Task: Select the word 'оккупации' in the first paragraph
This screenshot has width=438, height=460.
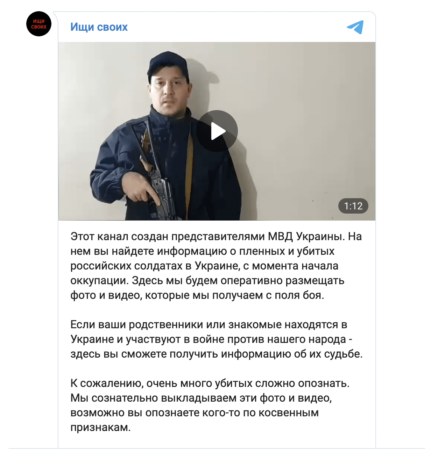Action: (99, 281)
